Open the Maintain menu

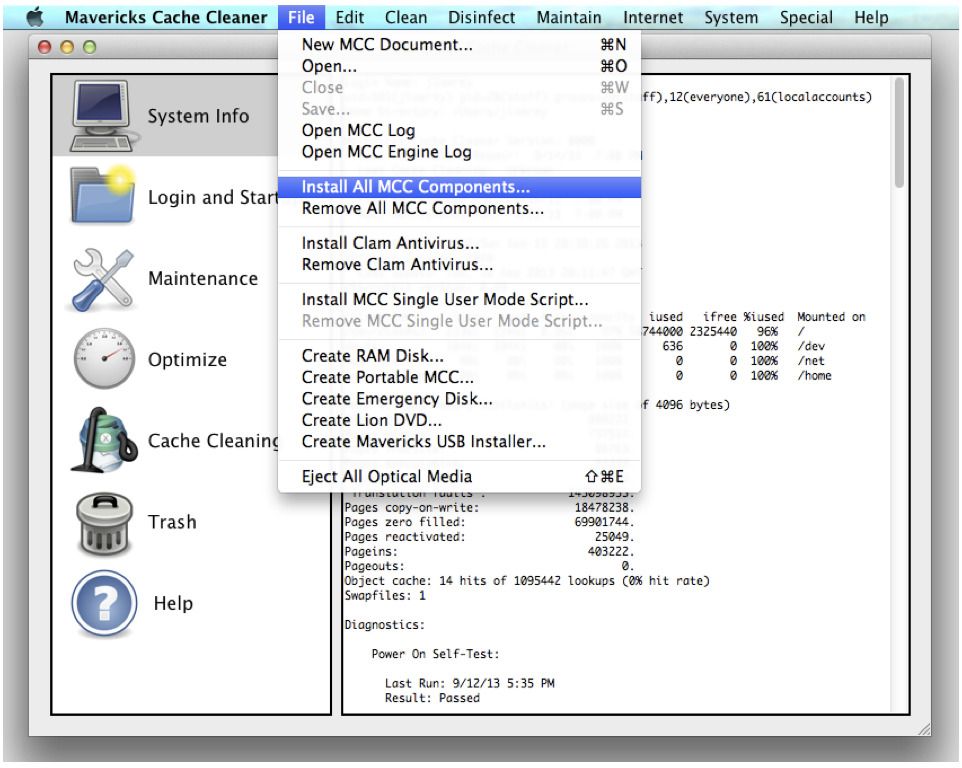pos(568,17)
